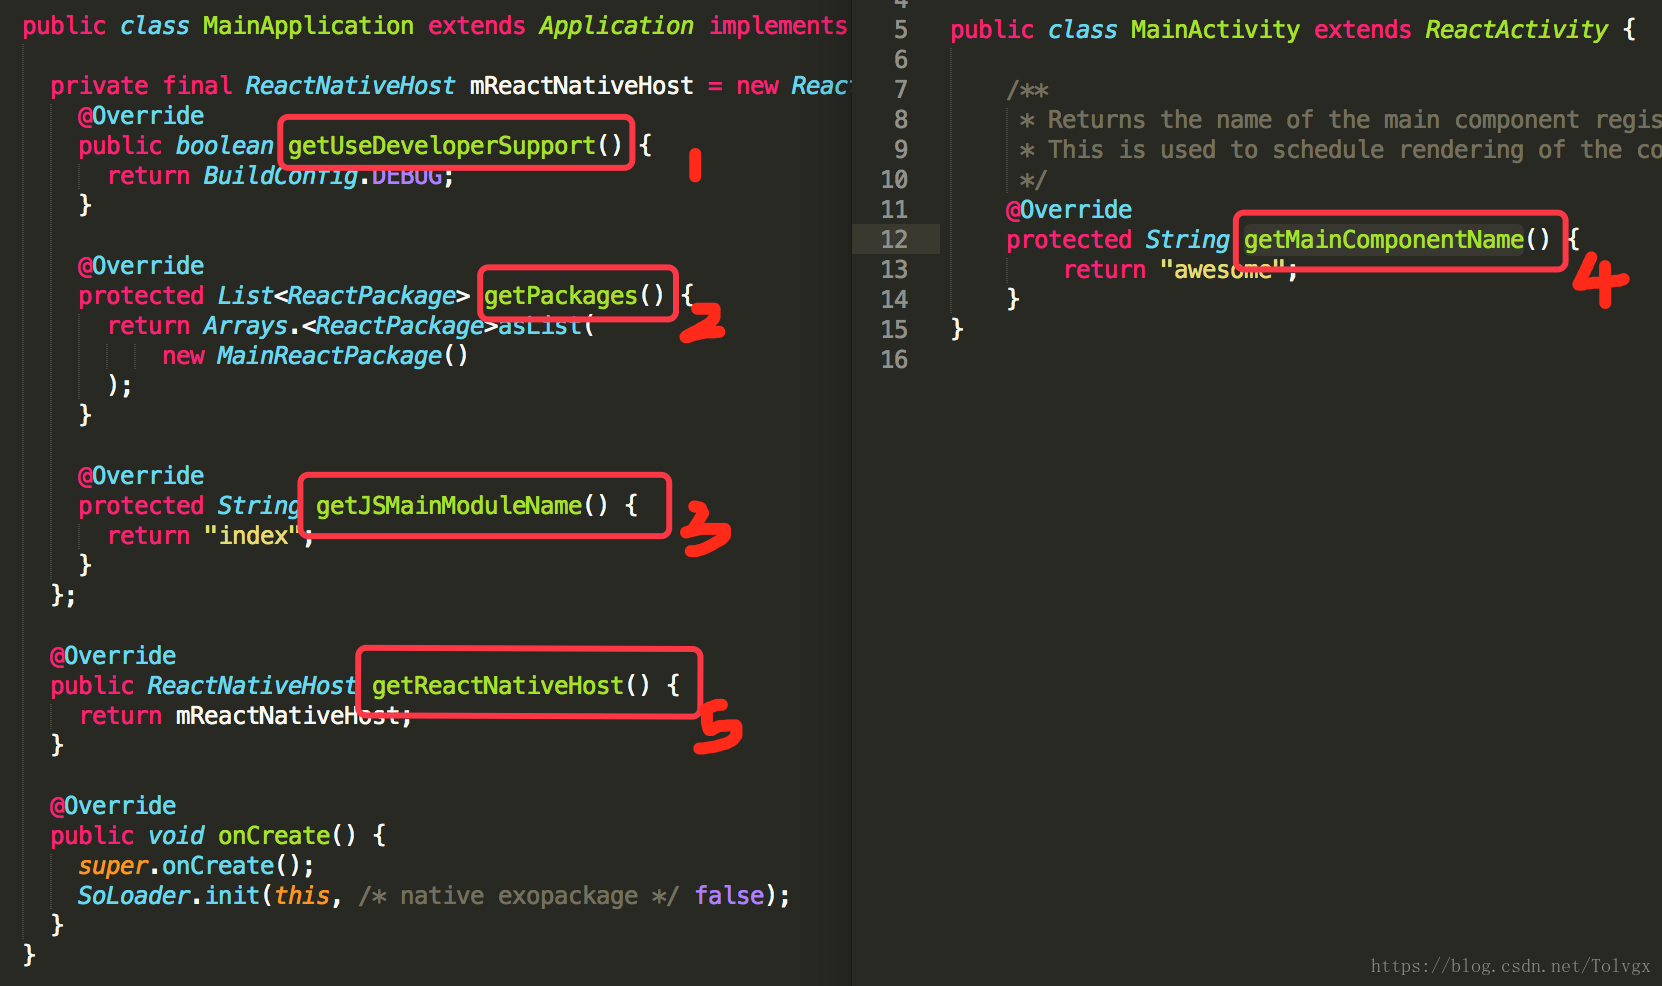The height and width of the screenshot is (986, 1662).
Task: Click the BuildConfig reference
Action: 281,176
